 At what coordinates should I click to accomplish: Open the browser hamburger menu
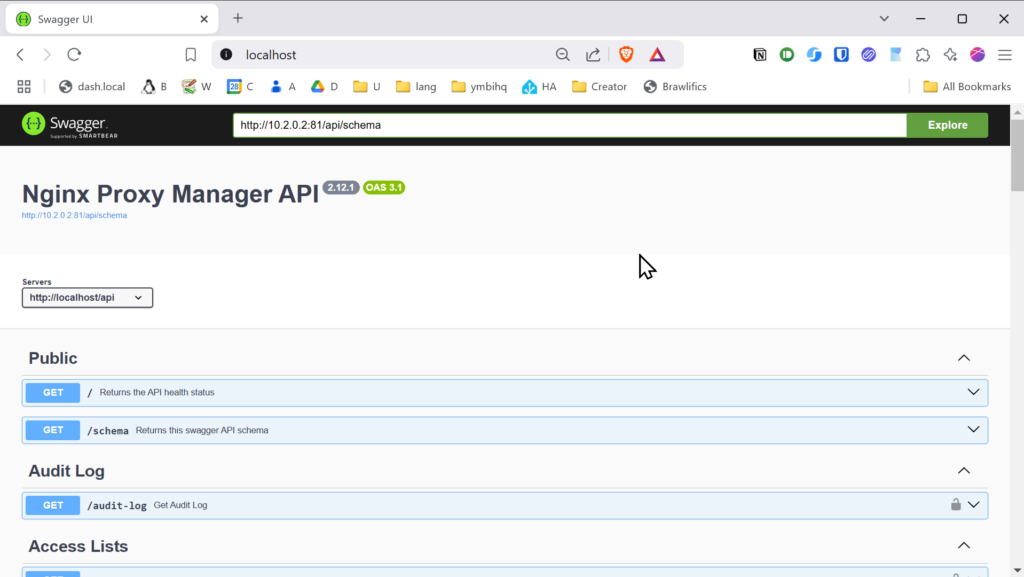pos(1004,55)
